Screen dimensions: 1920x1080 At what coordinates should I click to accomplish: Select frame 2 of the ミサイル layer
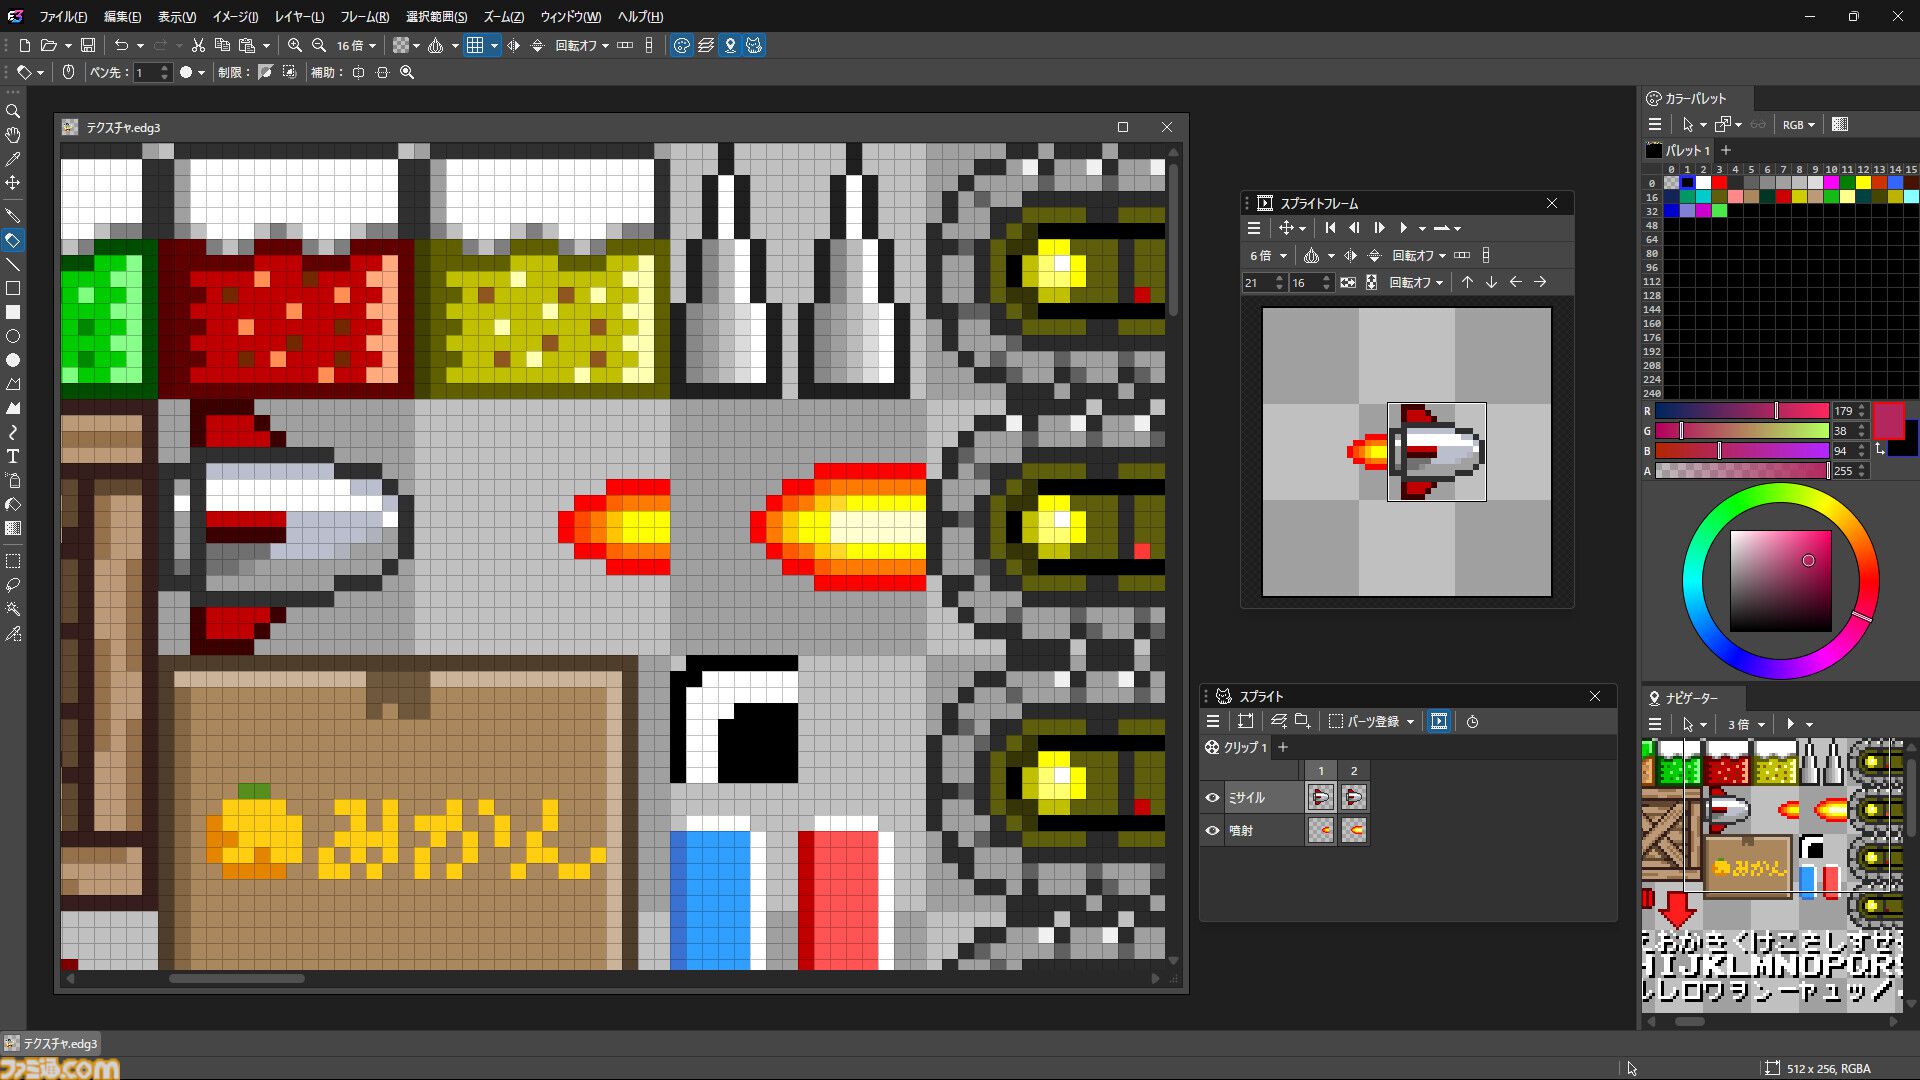(x=1354, y=797)
